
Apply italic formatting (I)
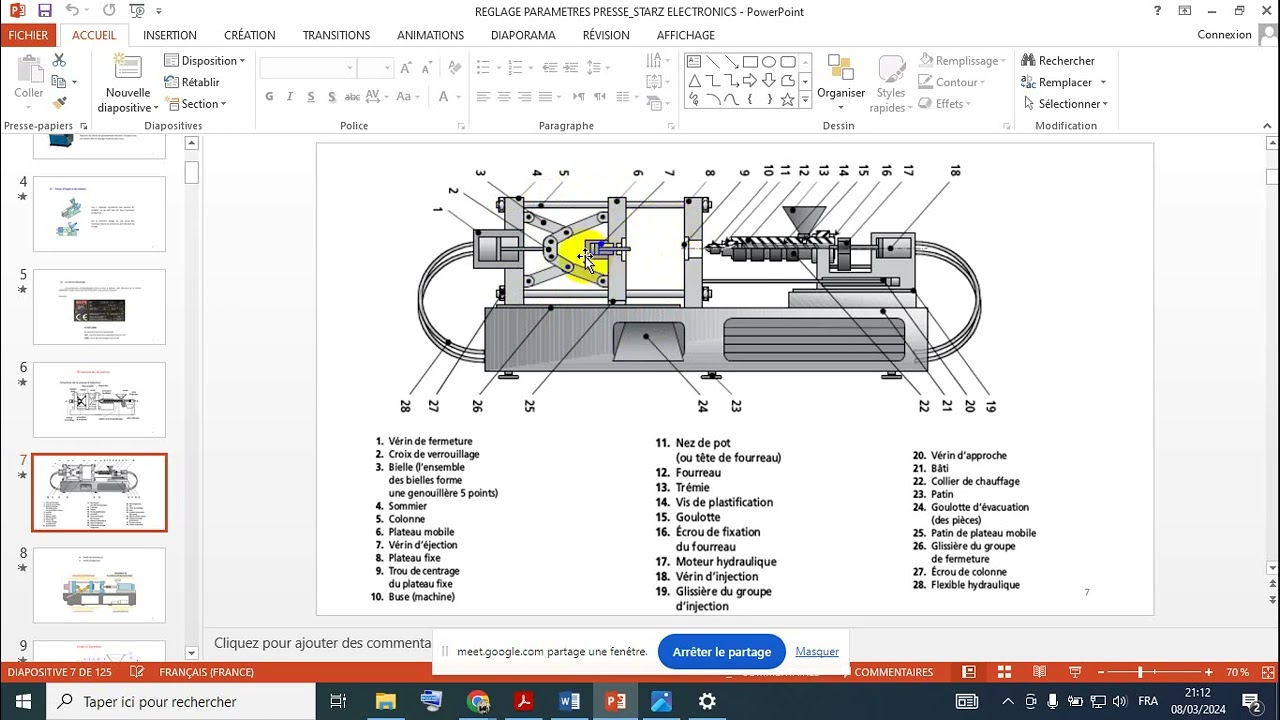(x=290, y=97)
